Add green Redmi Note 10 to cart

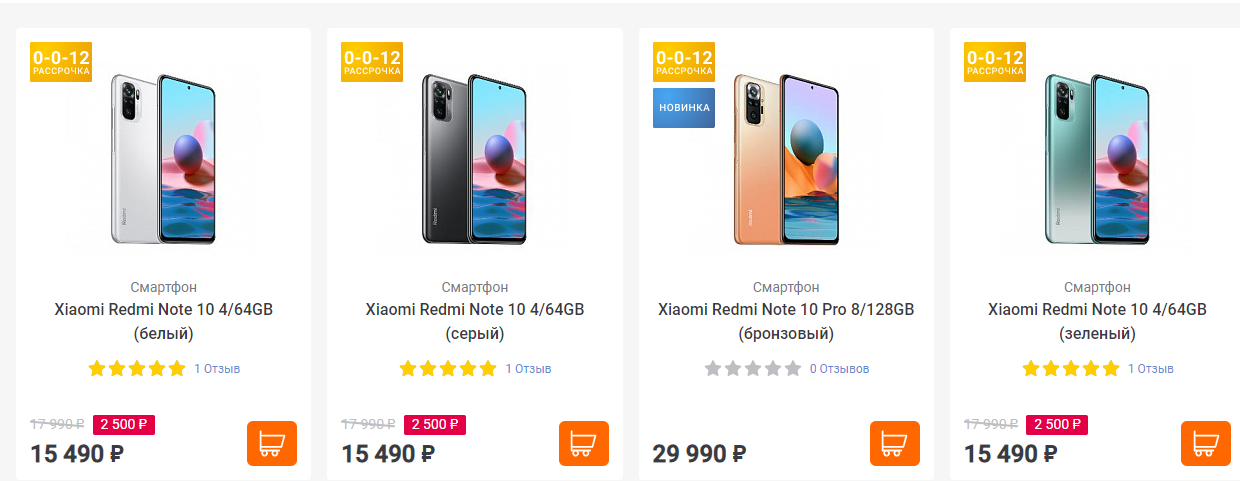[x=1205, y=443]
